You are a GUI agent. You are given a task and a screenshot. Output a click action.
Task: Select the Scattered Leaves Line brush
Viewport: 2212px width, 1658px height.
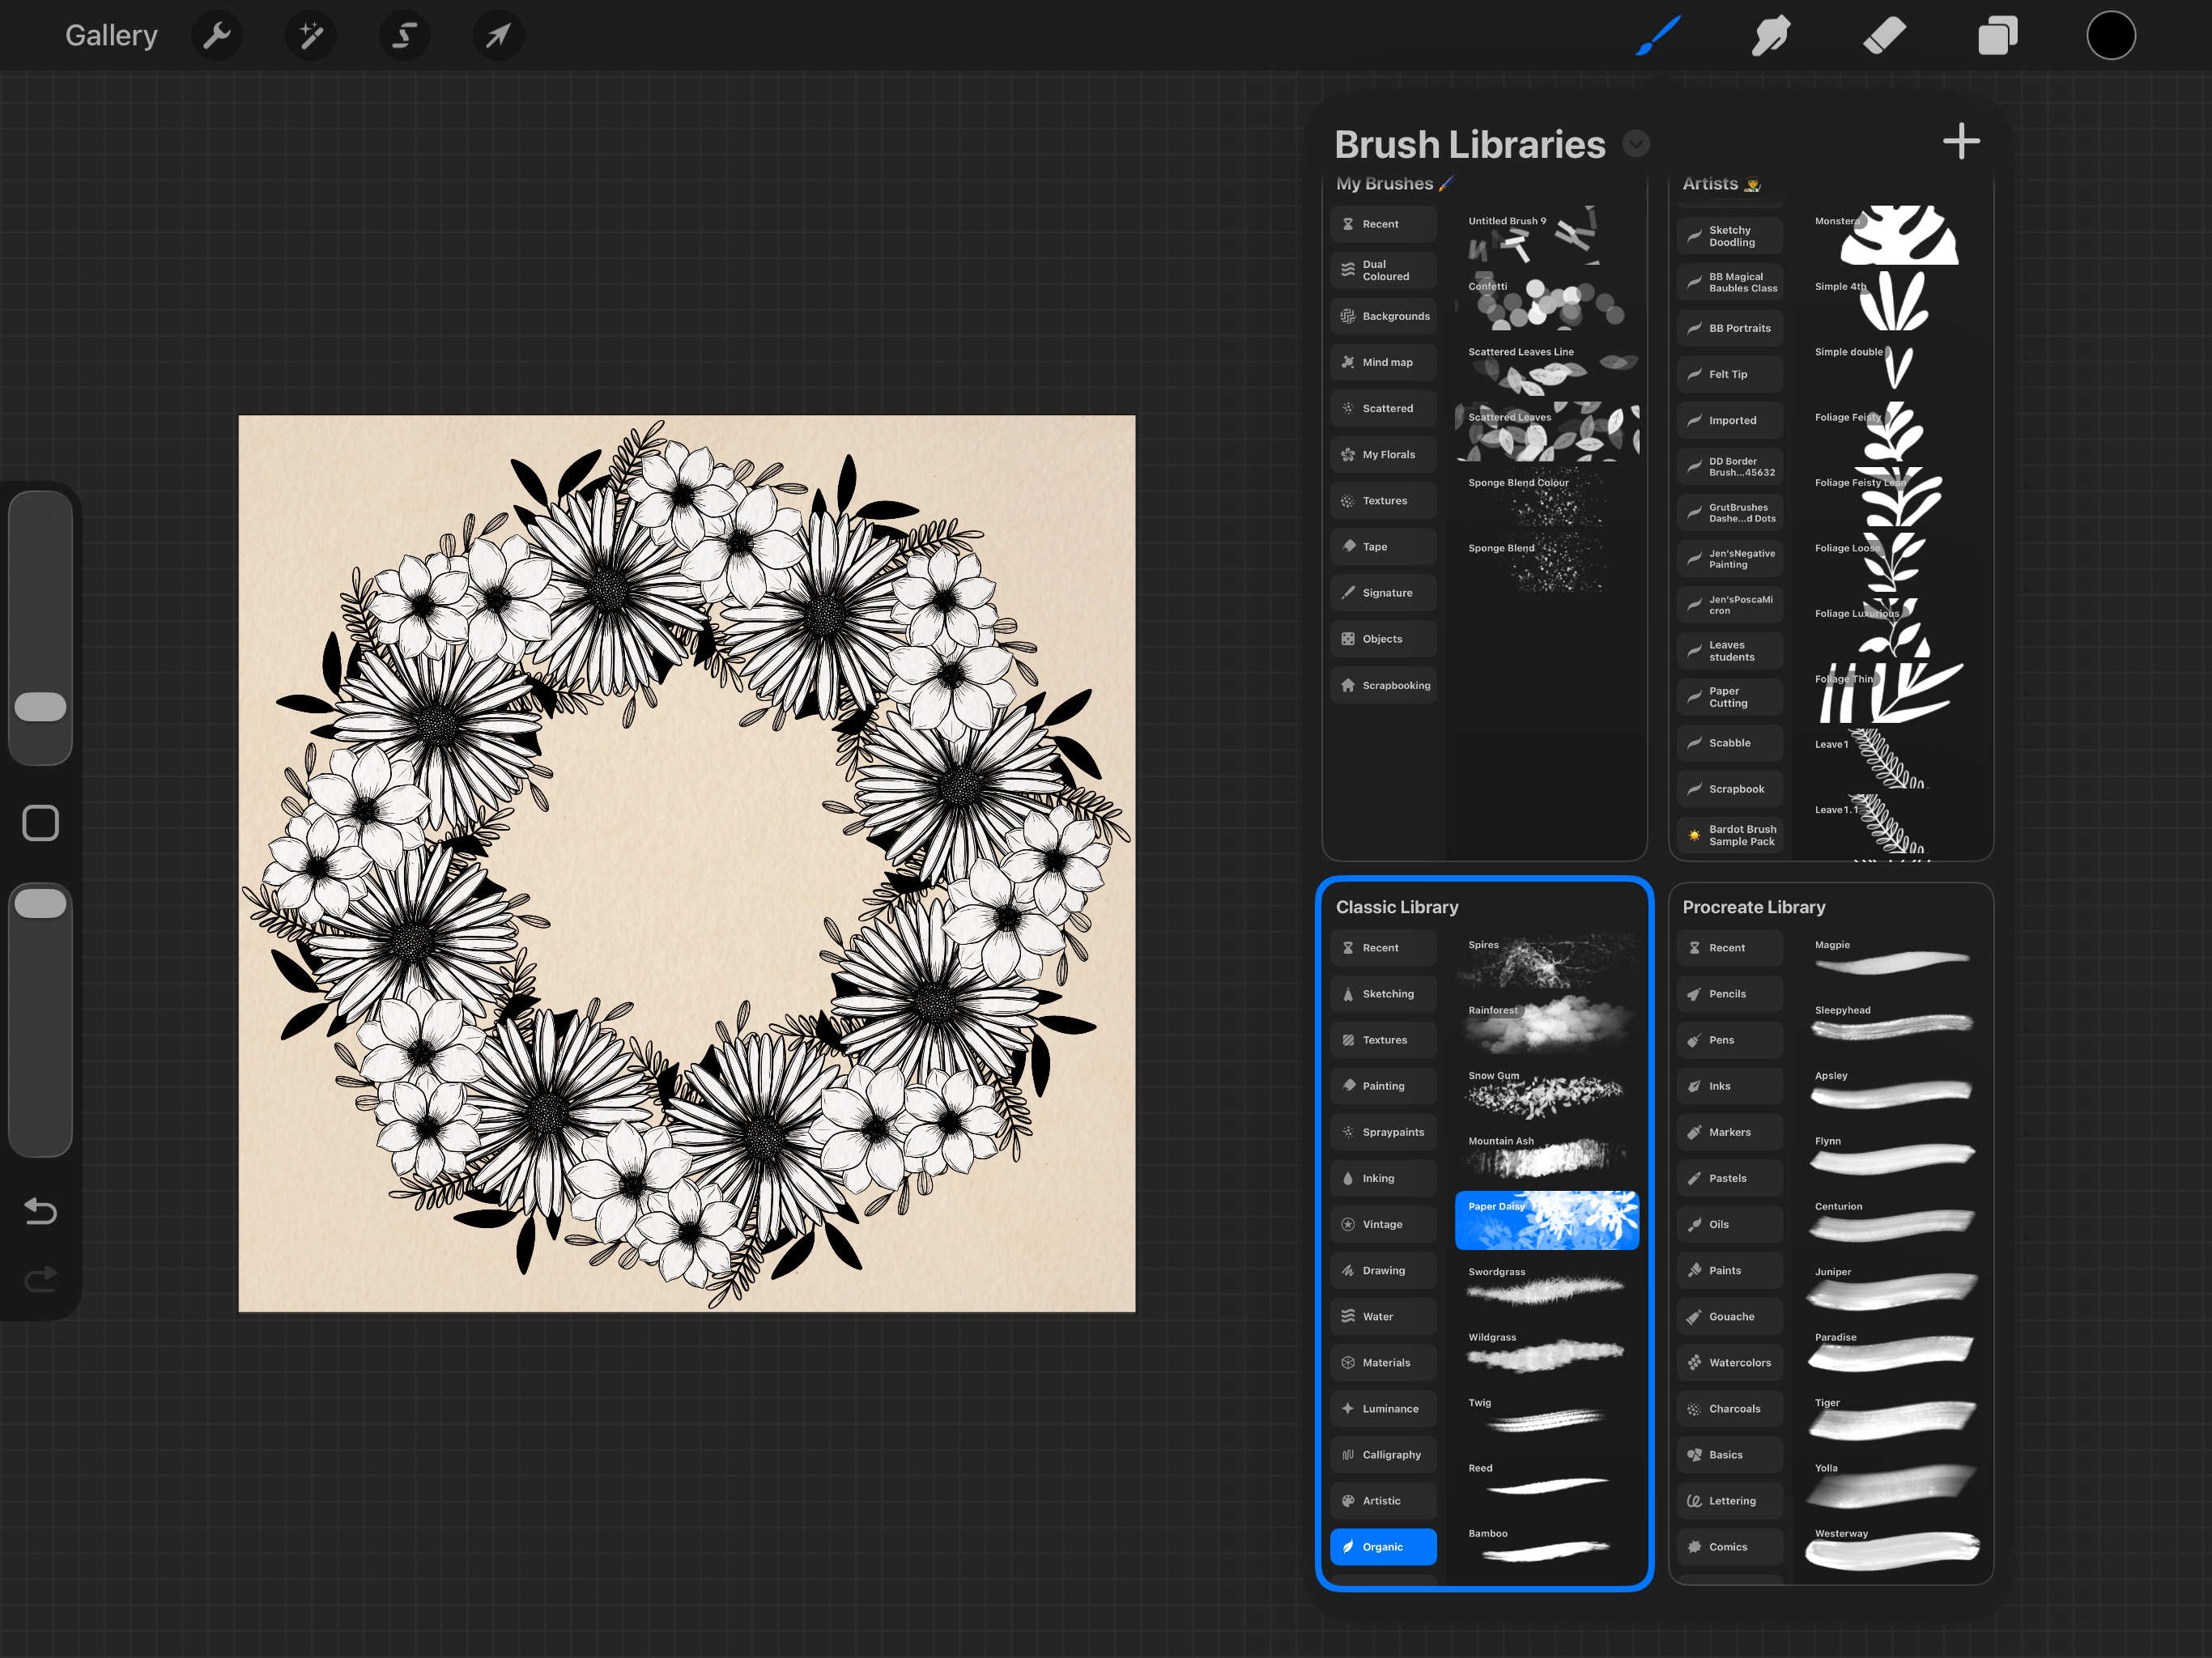point(1546,367)
